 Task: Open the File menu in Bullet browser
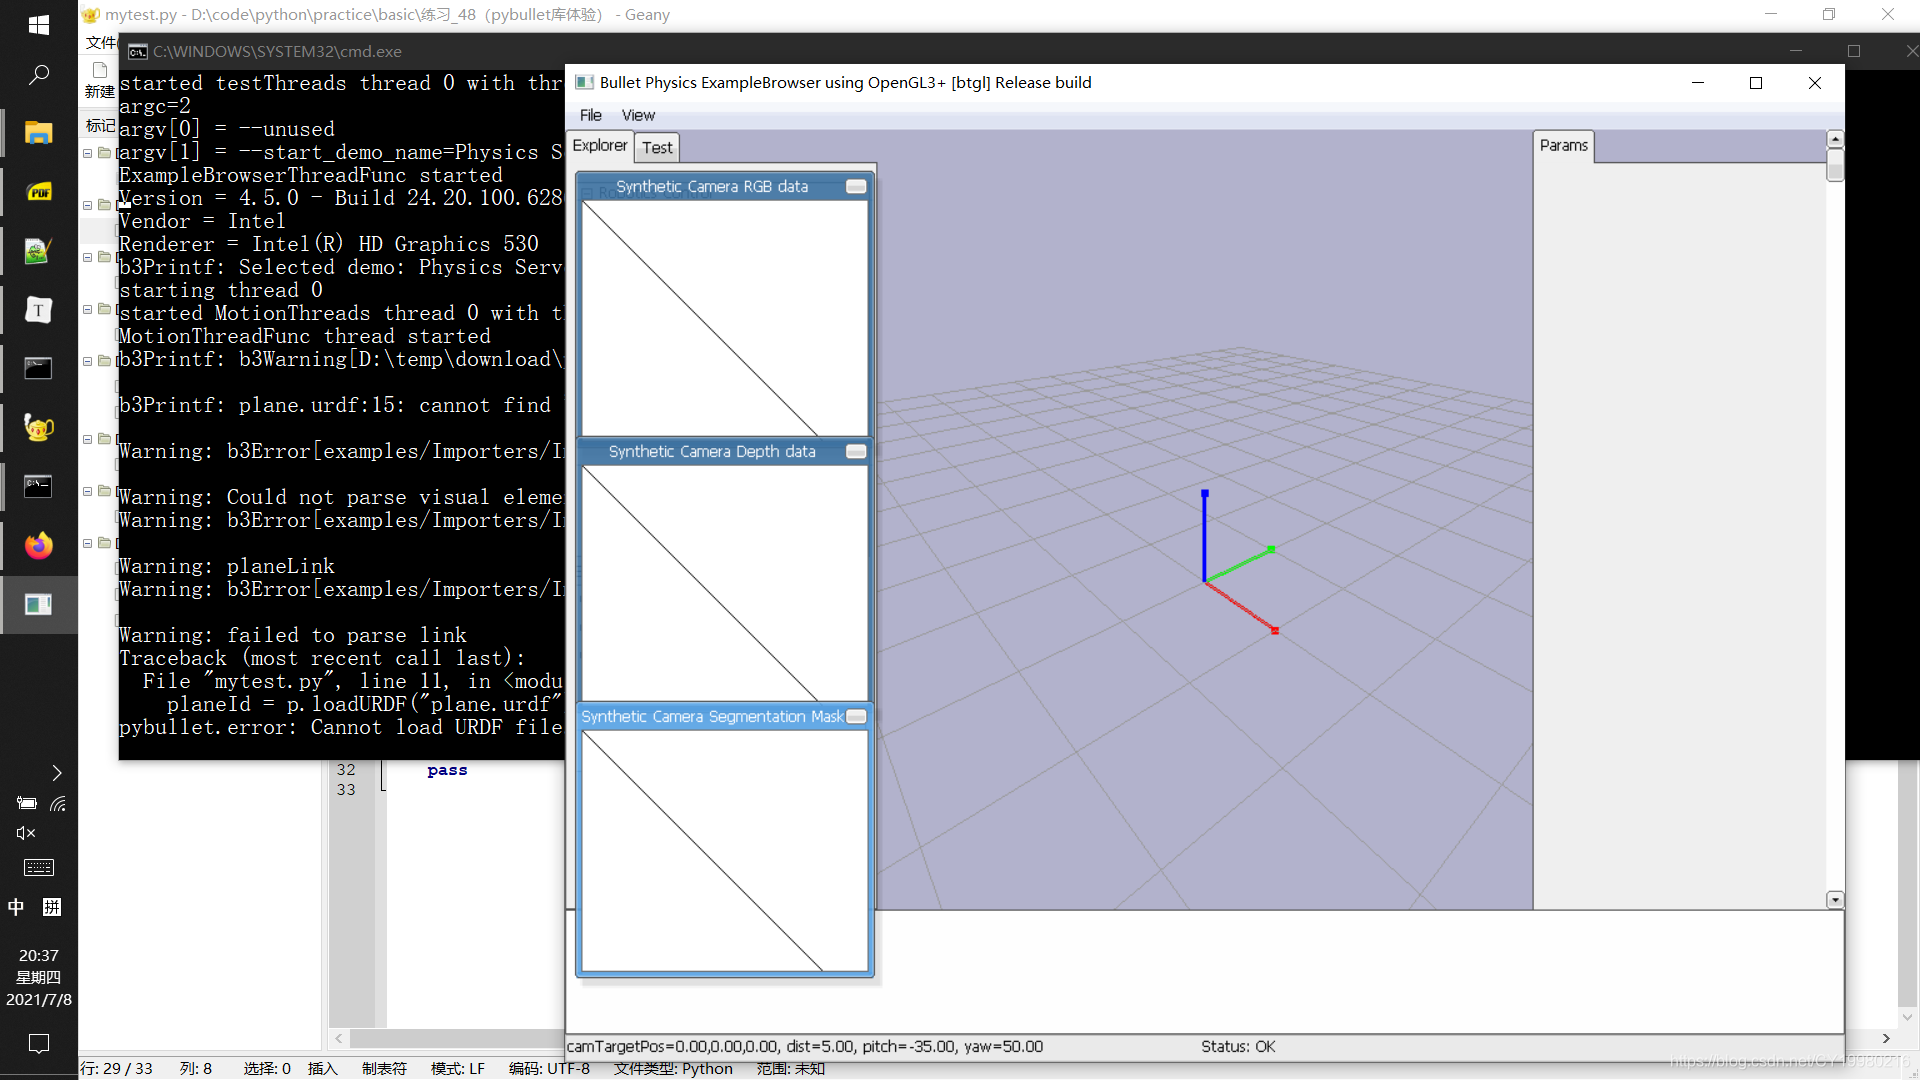coord(590,115)
